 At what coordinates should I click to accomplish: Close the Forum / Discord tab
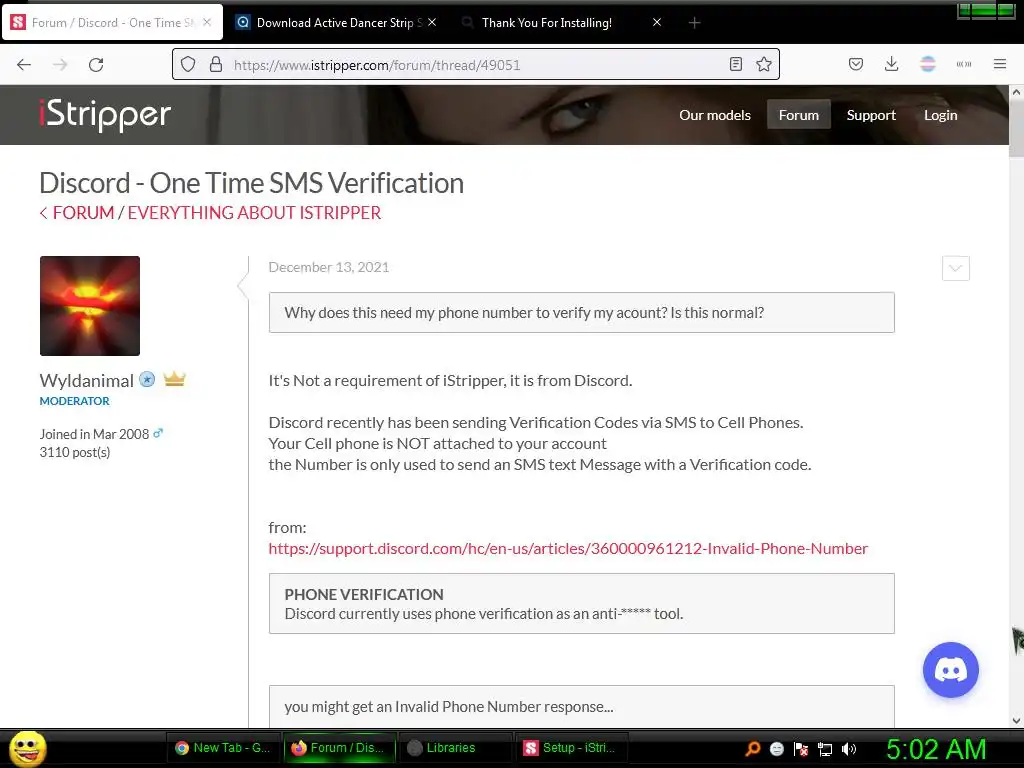(207, 22)
